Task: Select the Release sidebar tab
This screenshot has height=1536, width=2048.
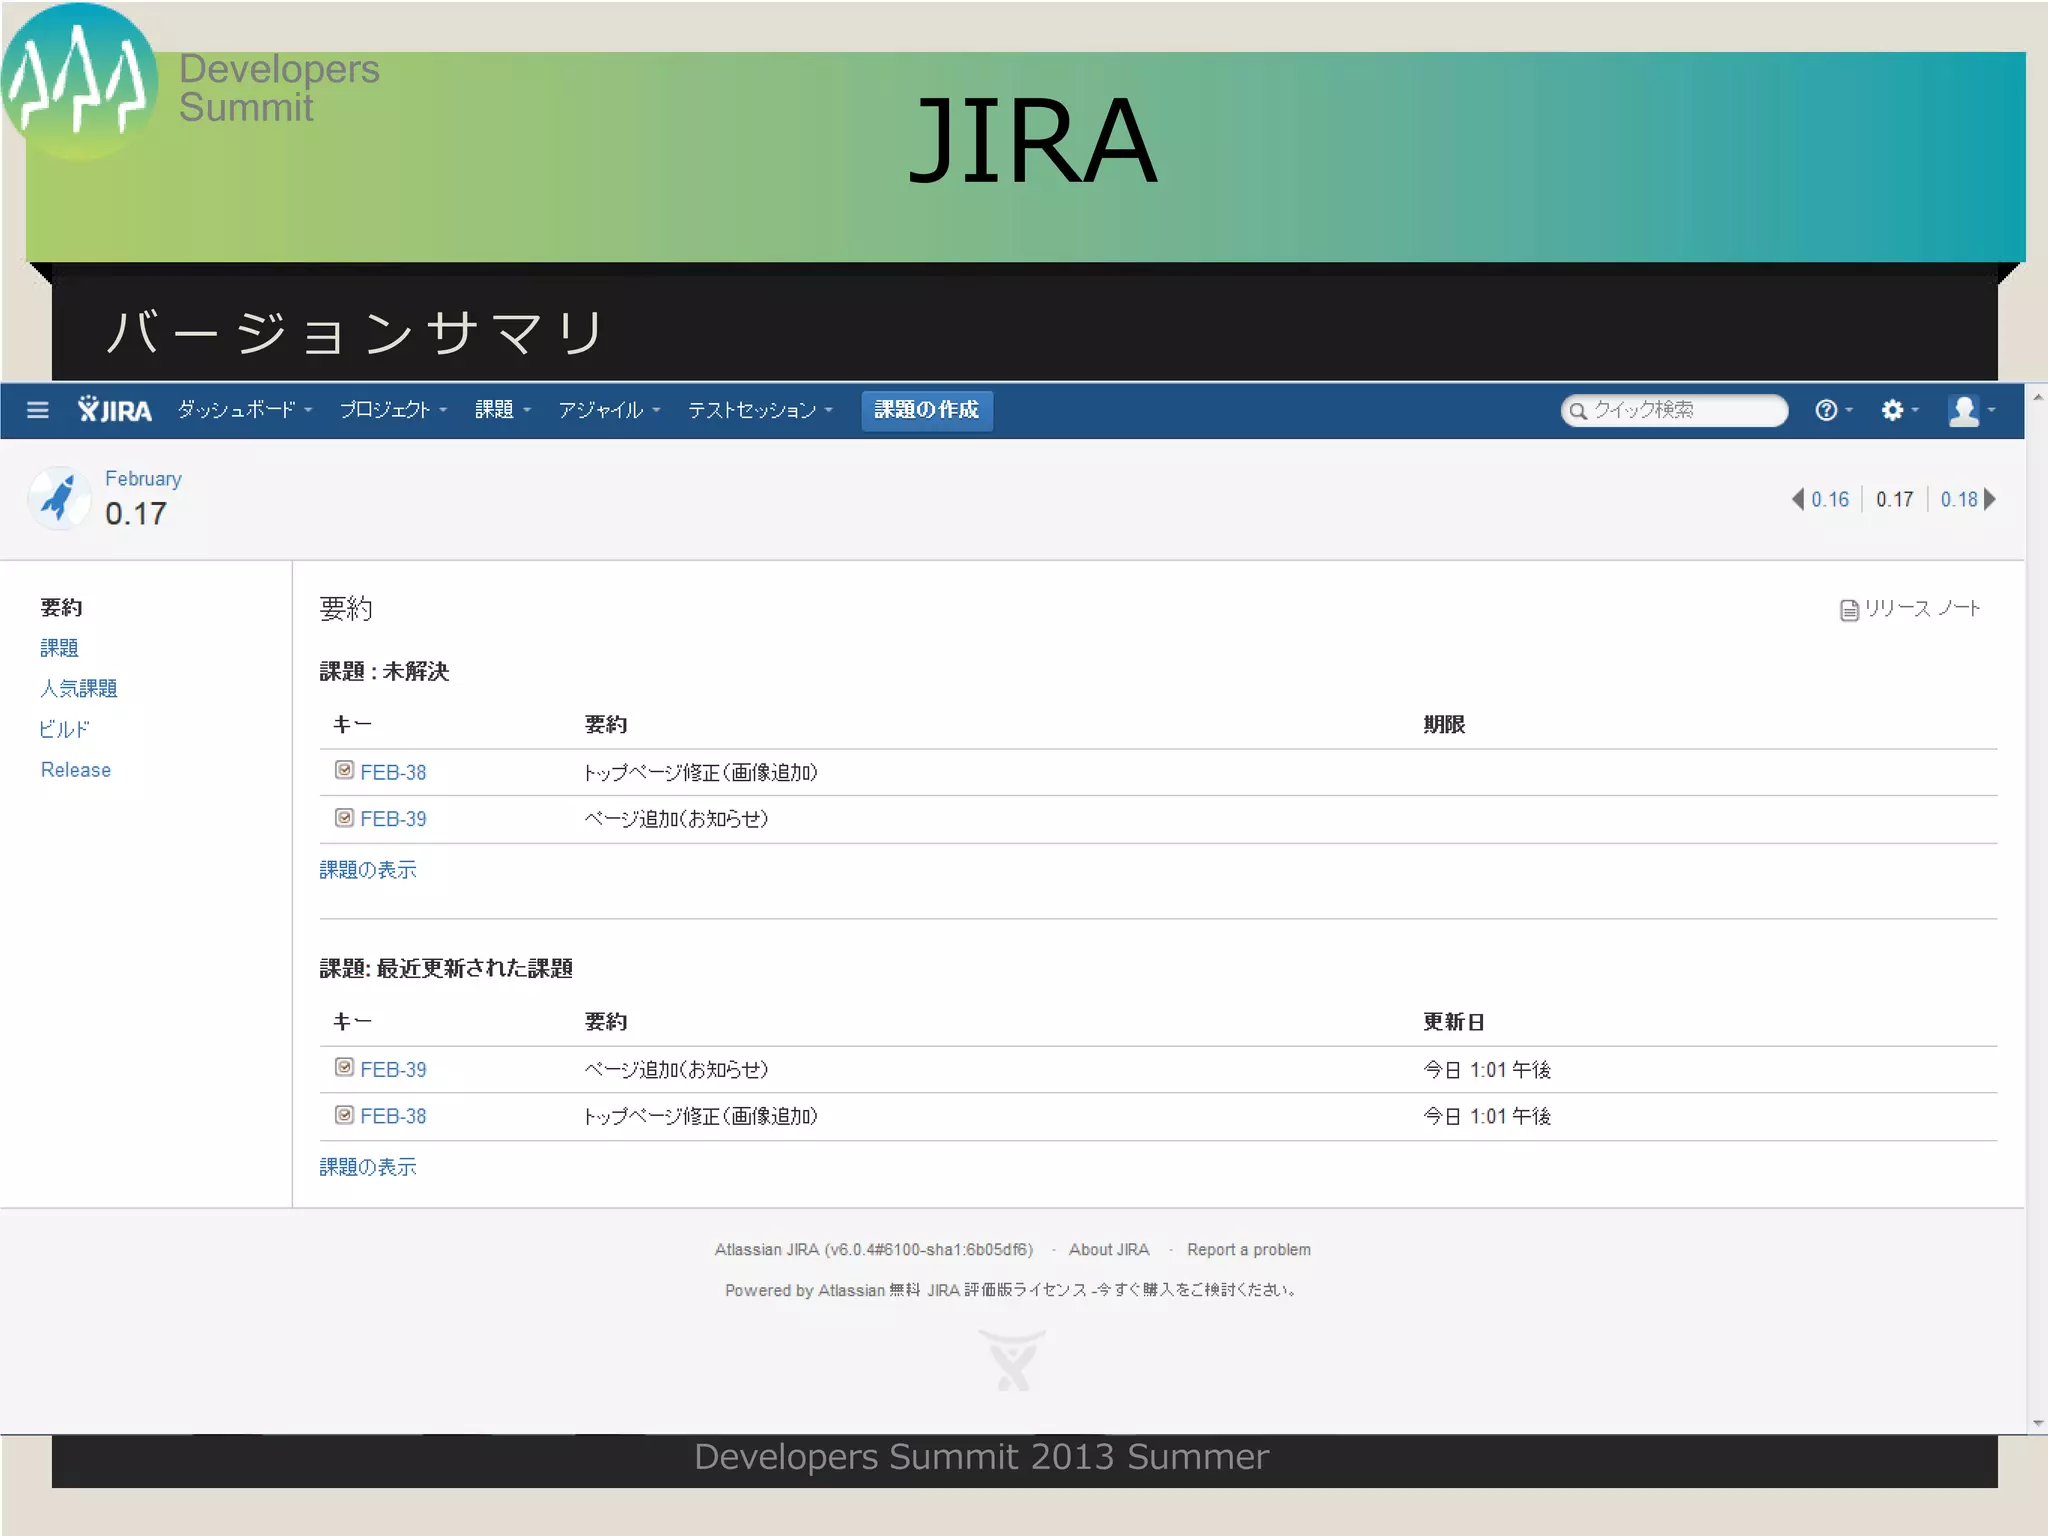Action: 76,770
